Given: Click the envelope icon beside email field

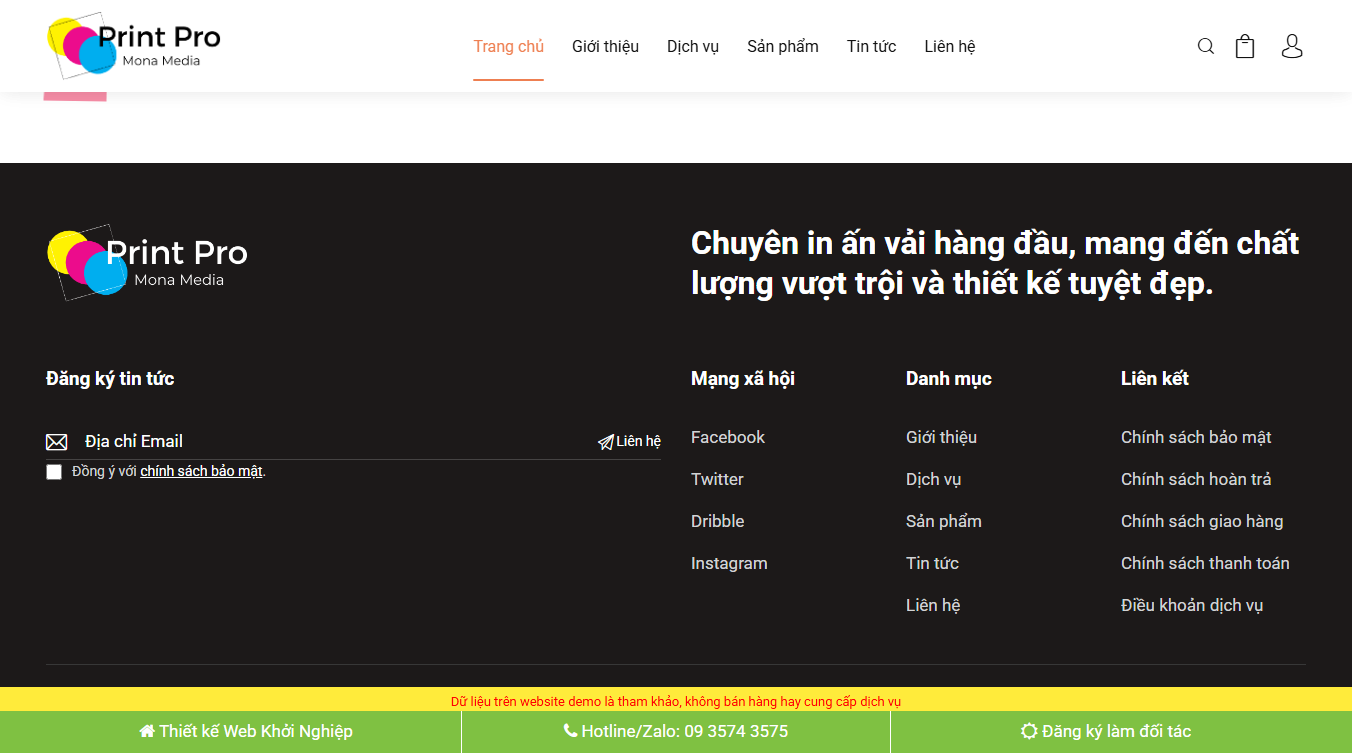Looking at the screenshot, I should coord(57,442).
